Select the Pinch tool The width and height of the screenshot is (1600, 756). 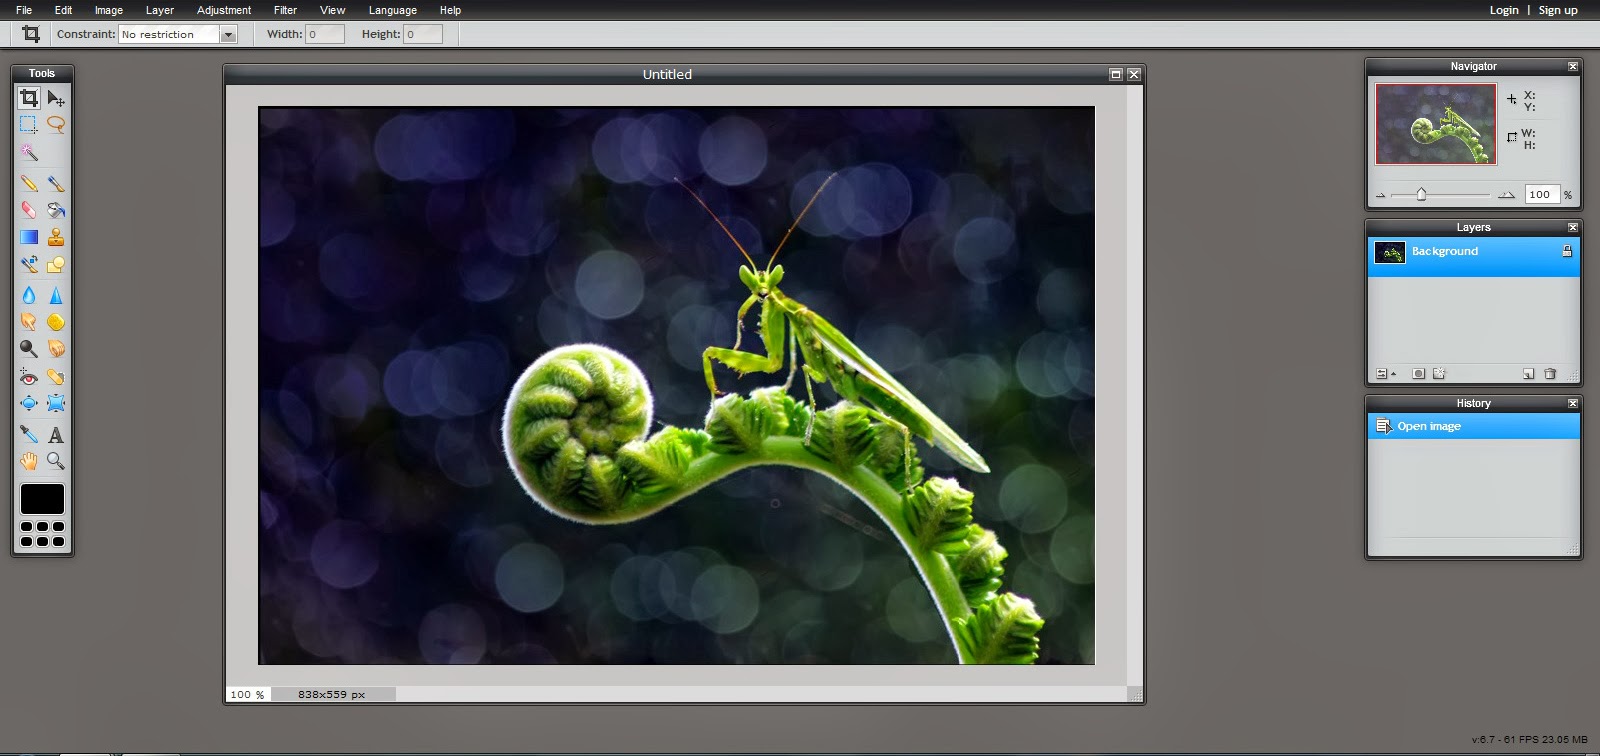[56, 403]
